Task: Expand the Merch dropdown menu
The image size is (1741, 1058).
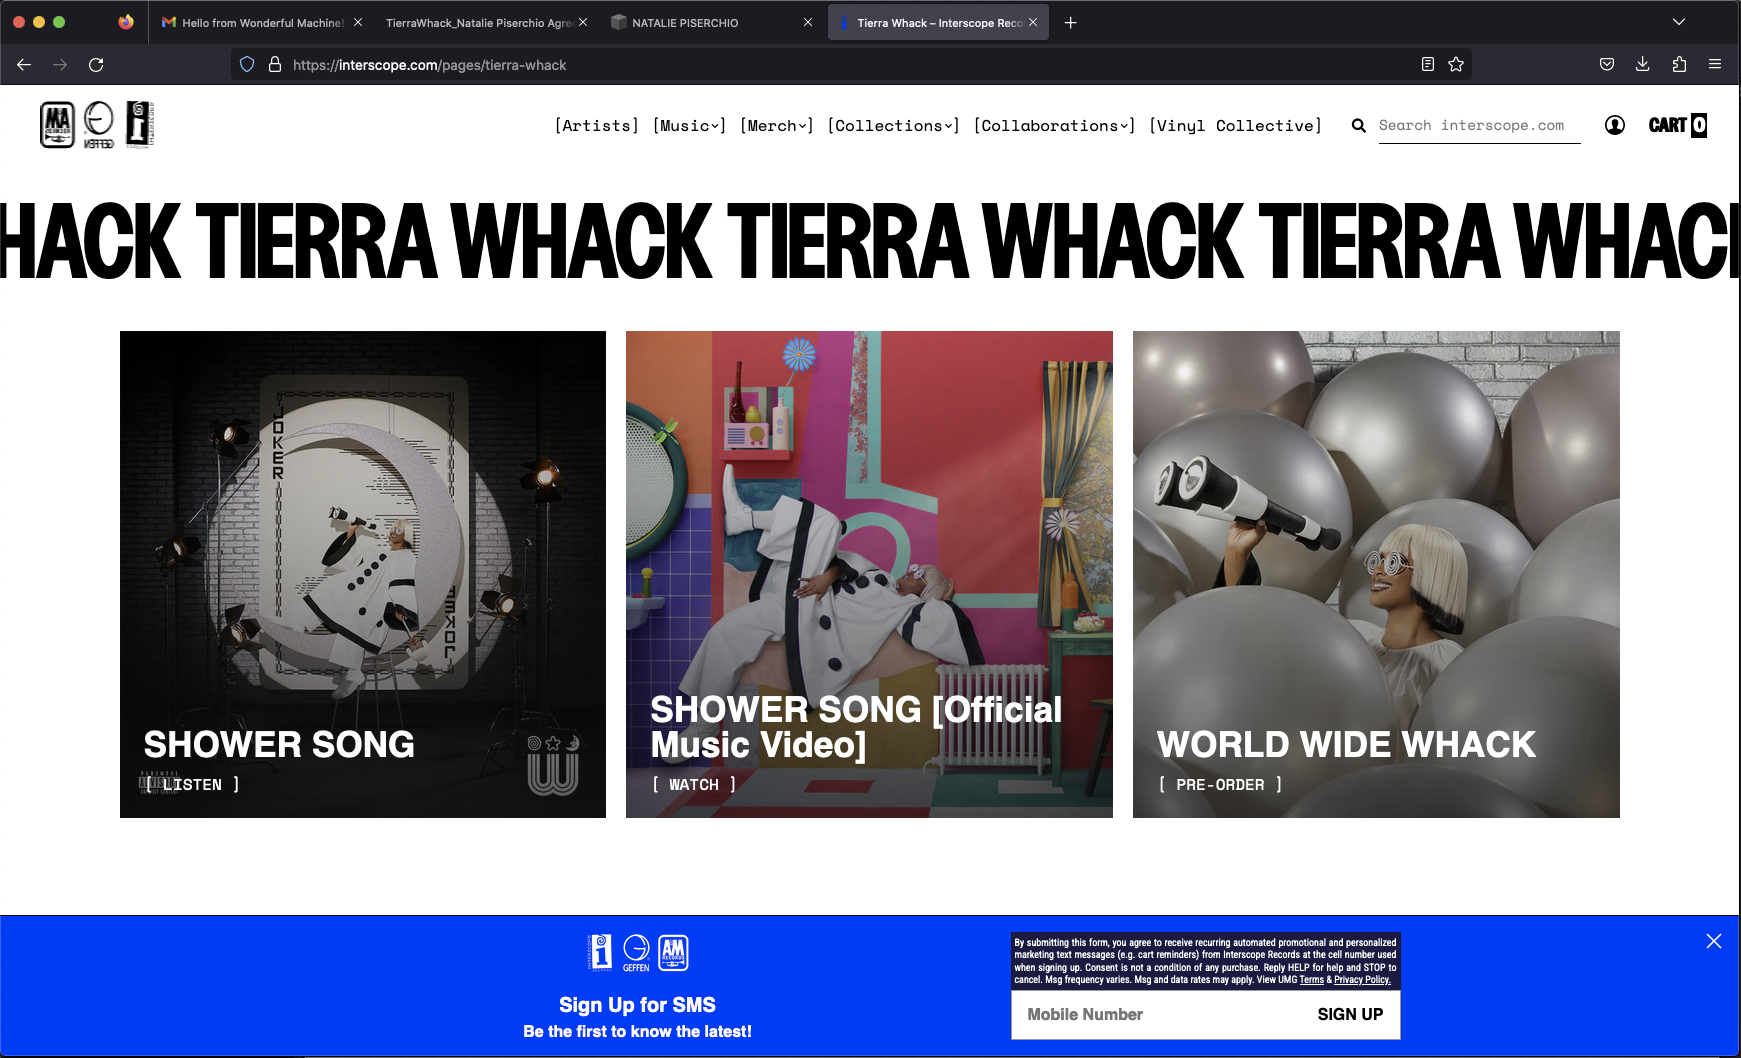Action: coord(777,126)
